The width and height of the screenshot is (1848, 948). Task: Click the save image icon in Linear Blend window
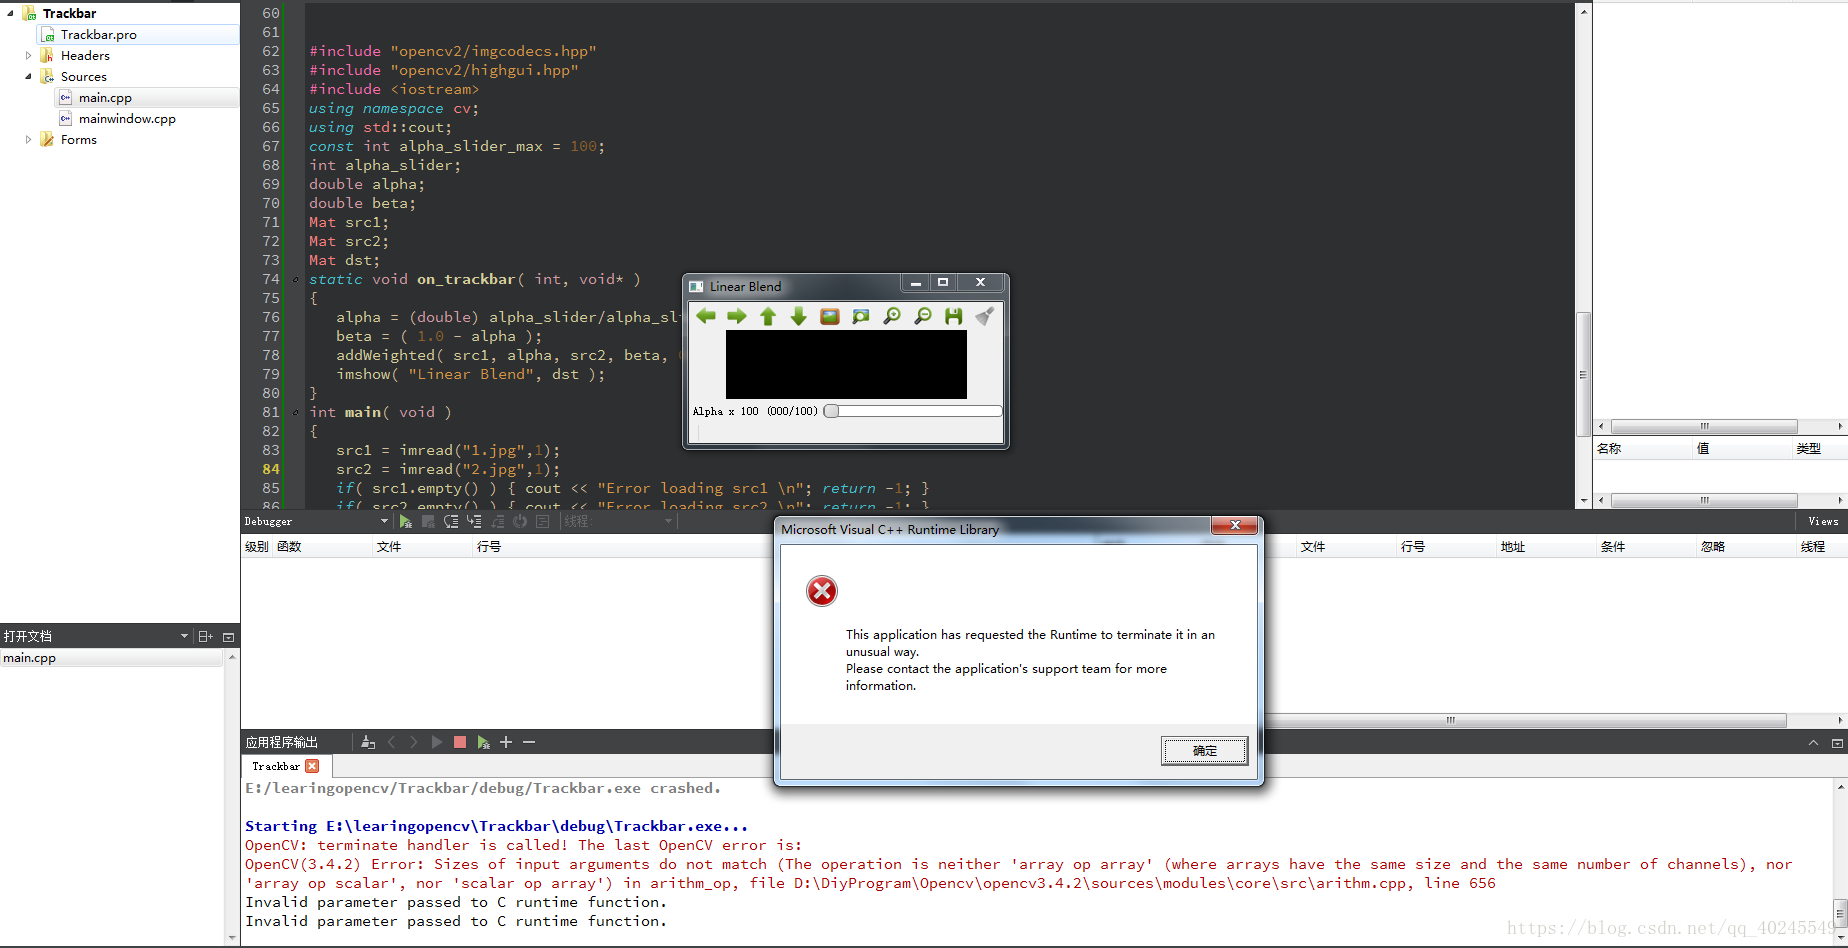(953, 315)
